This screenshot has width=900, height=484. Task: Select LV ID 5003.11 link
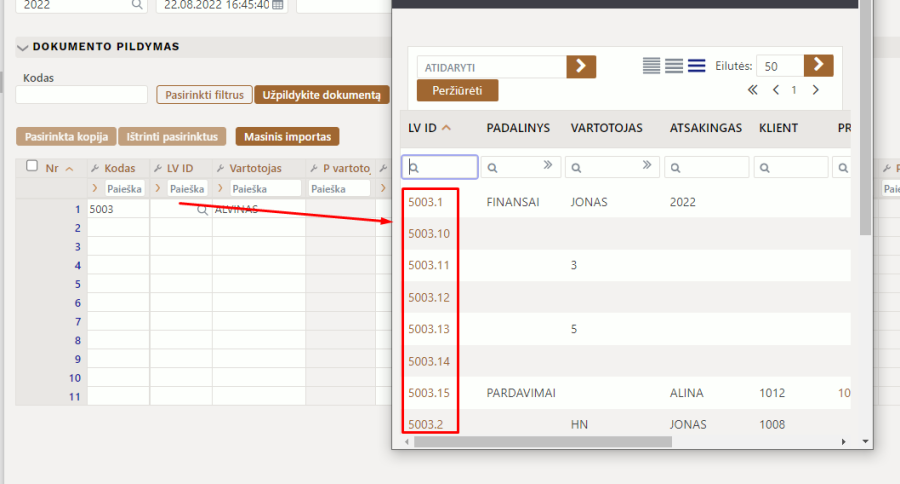(429, 265)
